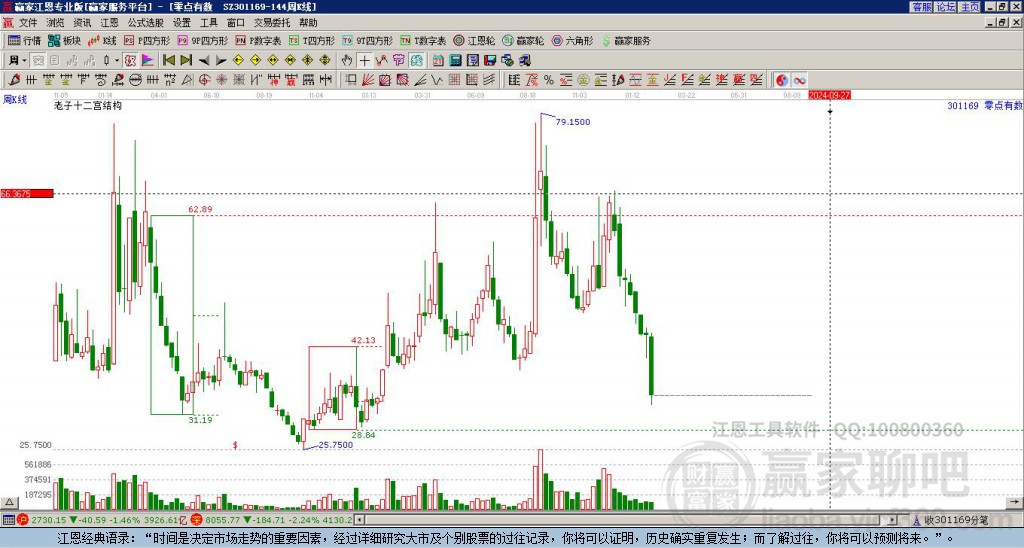Open the T四方形 time square
Viewport: 1024px width, 548px height.
(x=312, y=40)
